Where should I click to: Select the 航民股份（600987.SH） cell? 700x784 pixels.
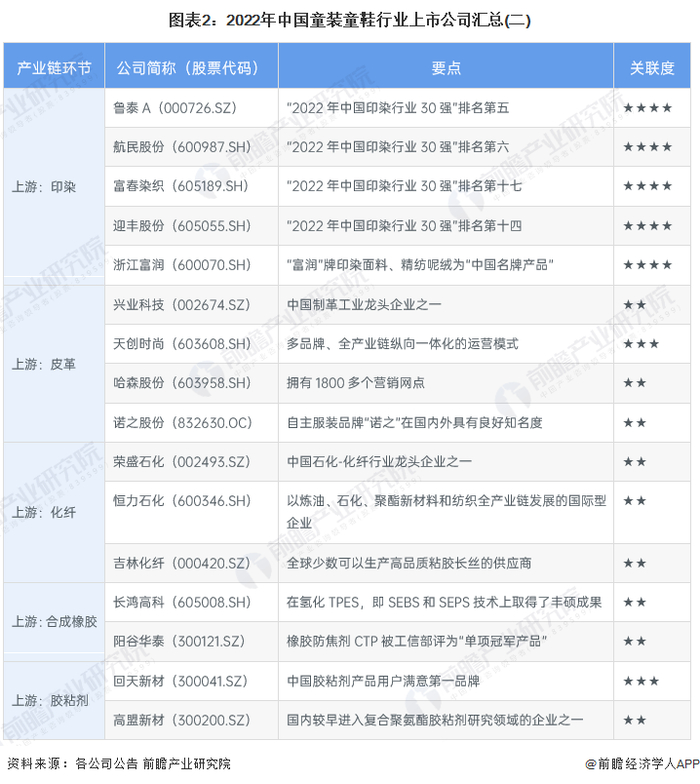192,147
